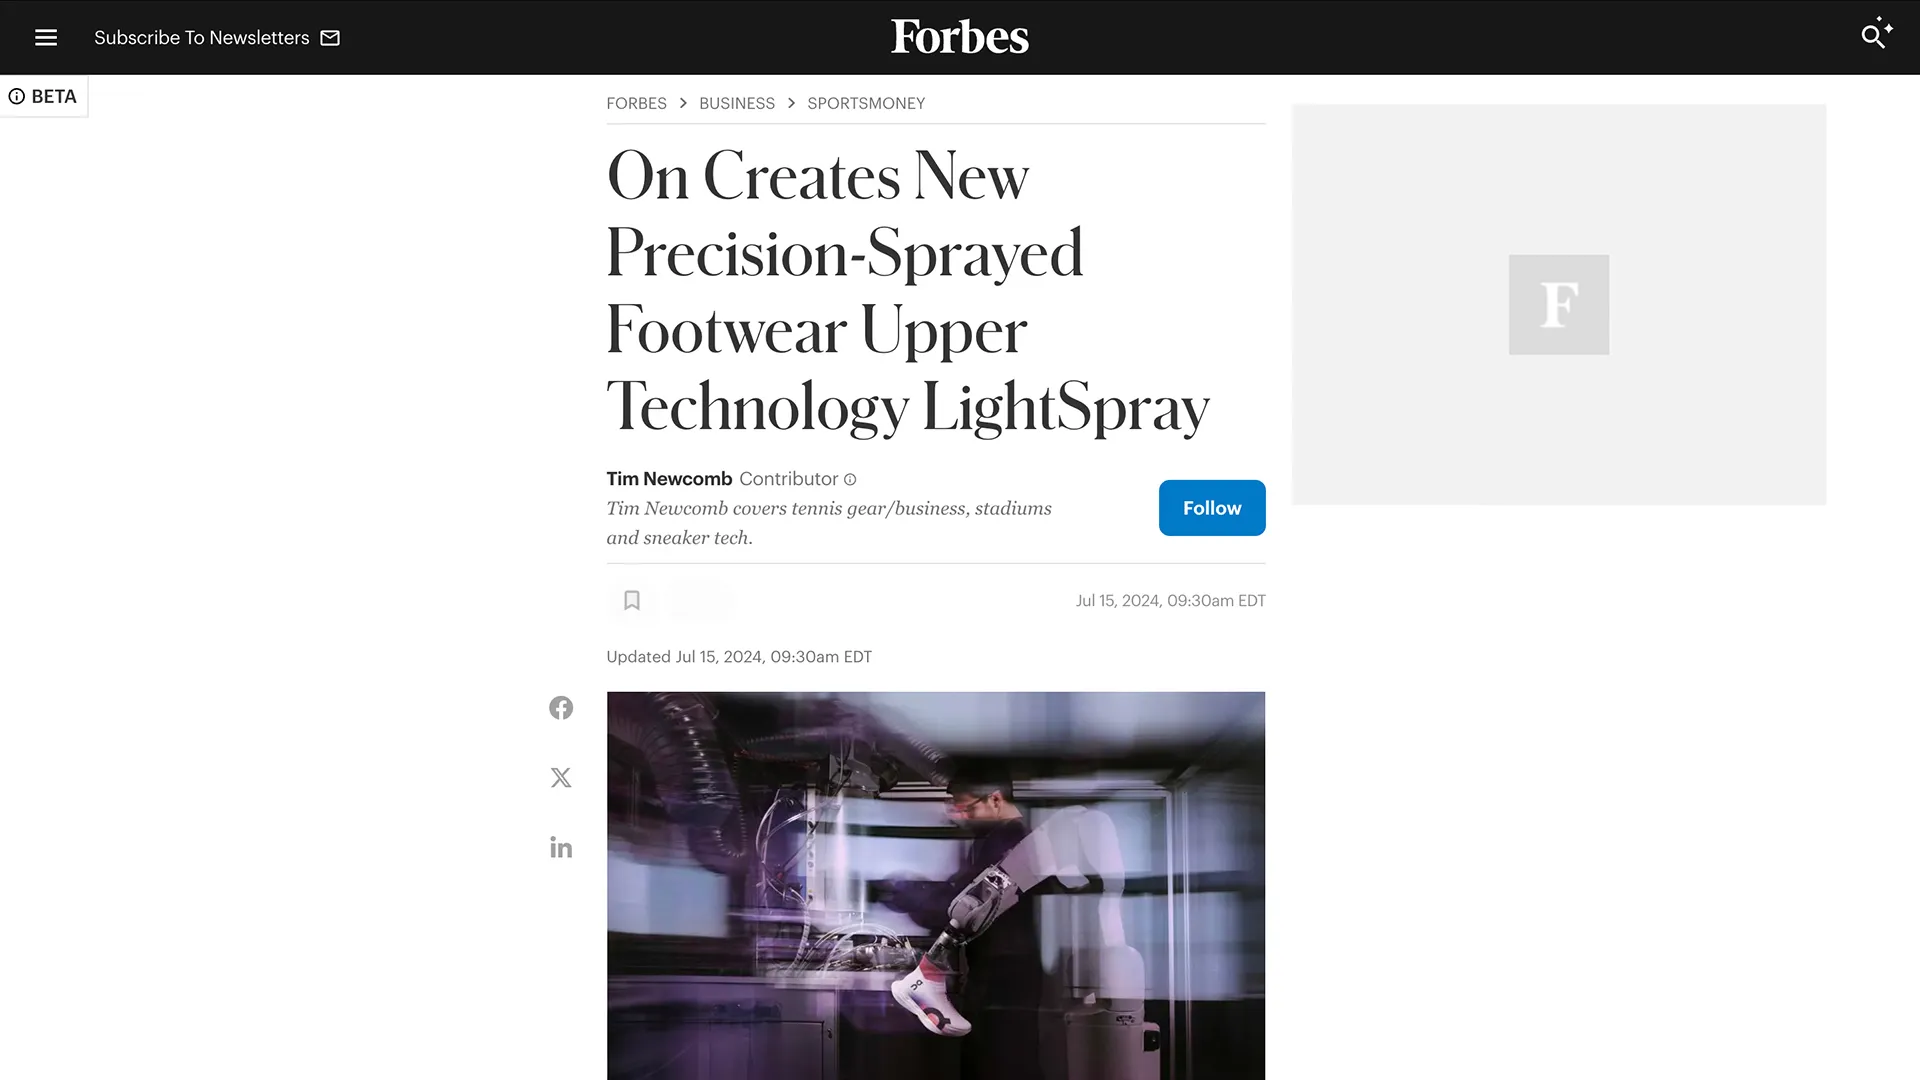This screenshot has height=1080, width=1920.
Task: Open Tim Newcomb's author page
Action: (669, 479)
